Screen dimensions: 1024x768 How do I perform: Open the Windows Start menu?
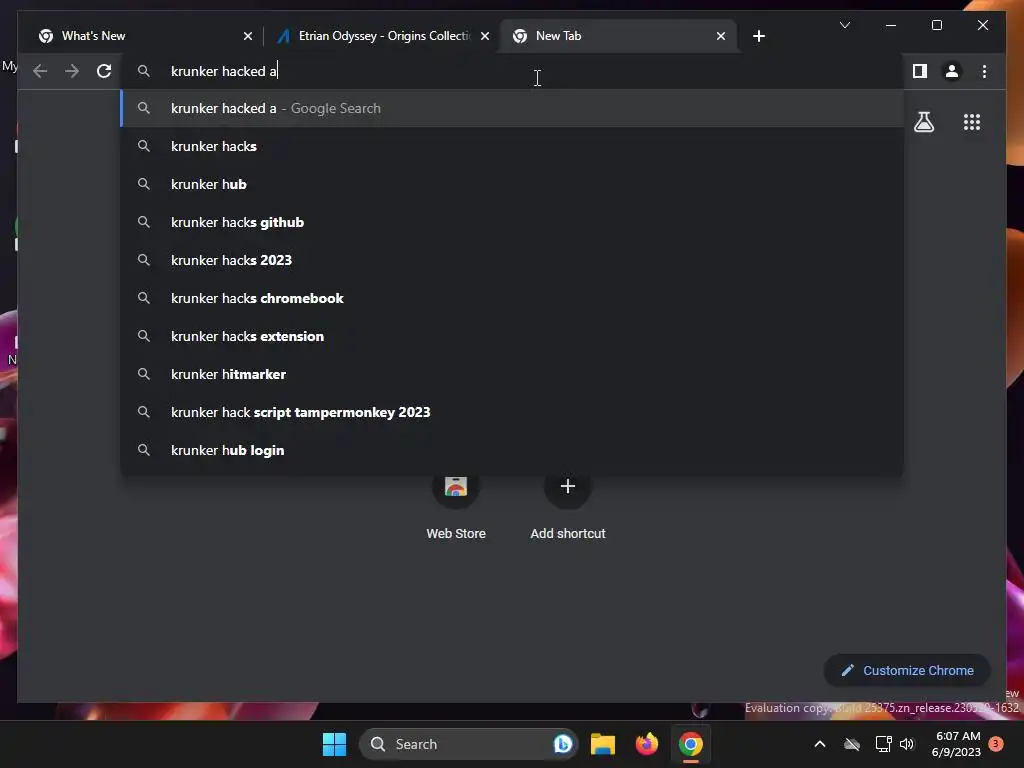[x=334, y=744]
